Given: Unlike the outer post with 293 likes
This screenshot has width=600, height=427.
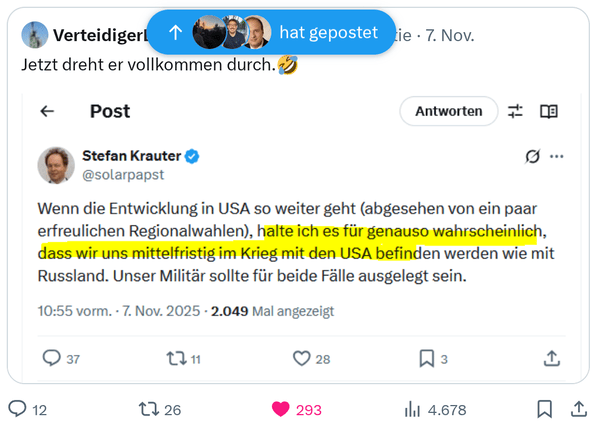Looking at the screenshot, I should pos(281,409).
